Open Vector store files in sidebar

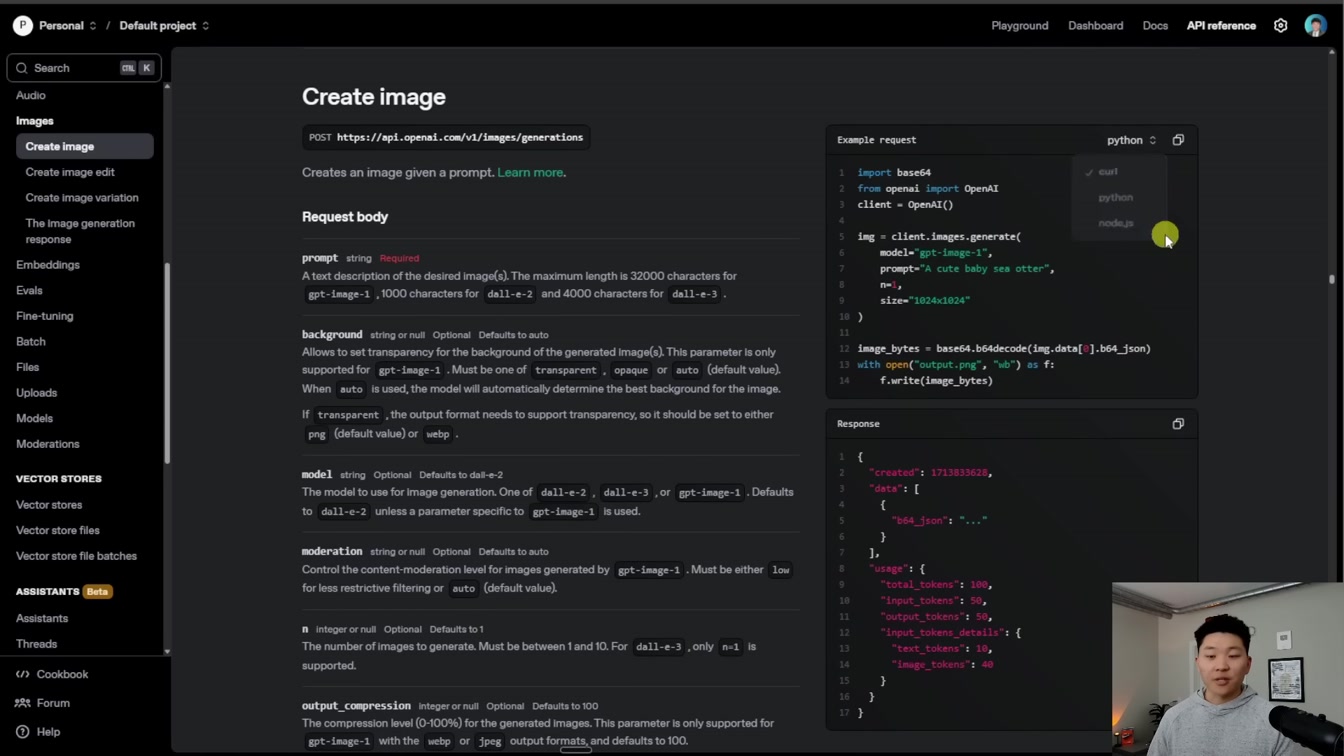point(58,531)
